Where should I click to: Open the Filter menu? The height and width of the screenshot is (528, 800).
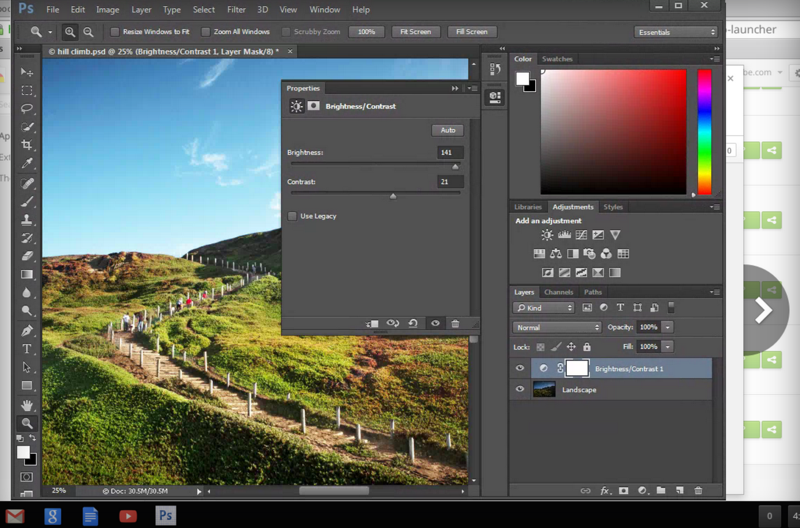[x=236, y=9]
